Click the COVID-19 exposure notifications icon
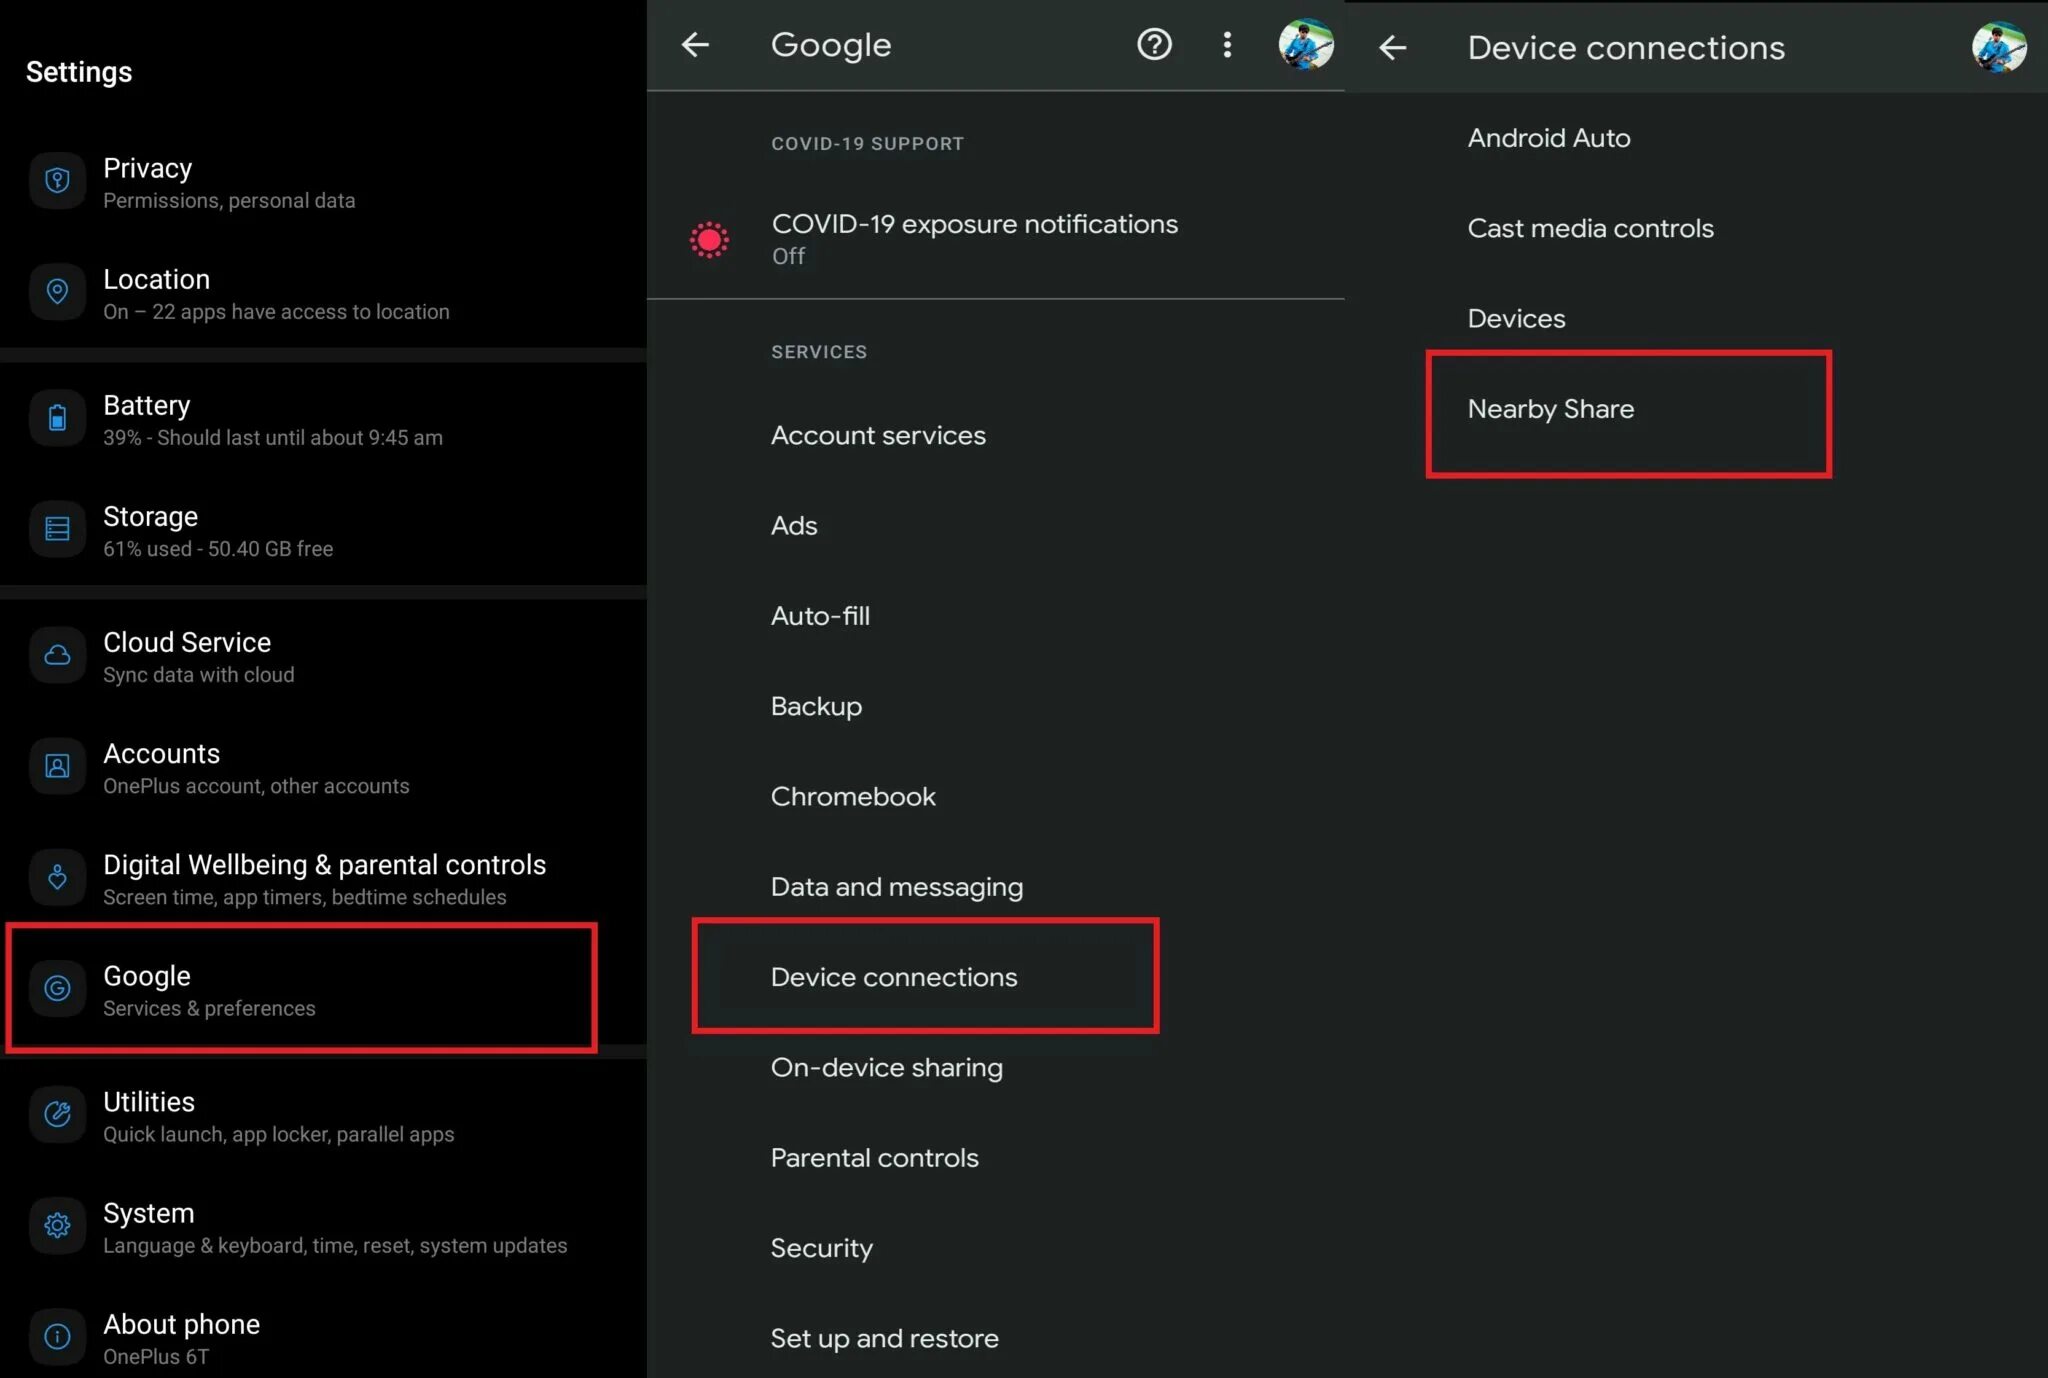The height and width of the screenshot is (1378, 2048). click(709, 240)
